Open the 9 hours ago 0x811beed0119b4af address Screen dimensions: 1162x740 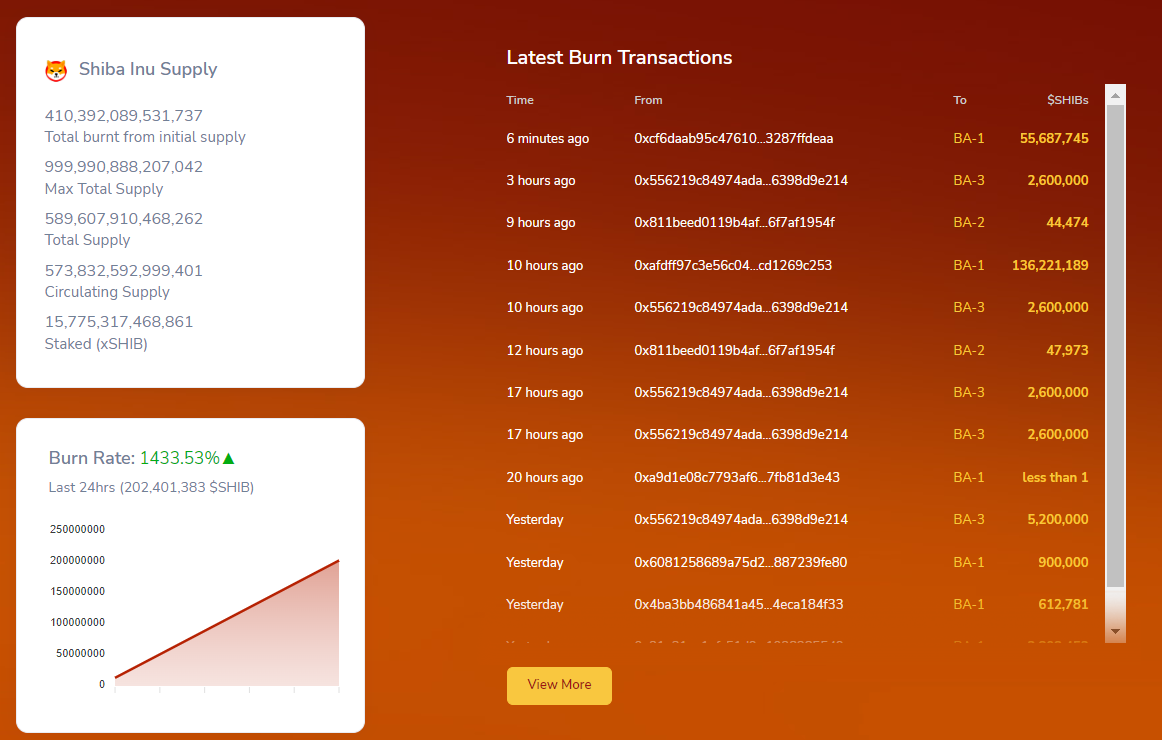[734, 222]
